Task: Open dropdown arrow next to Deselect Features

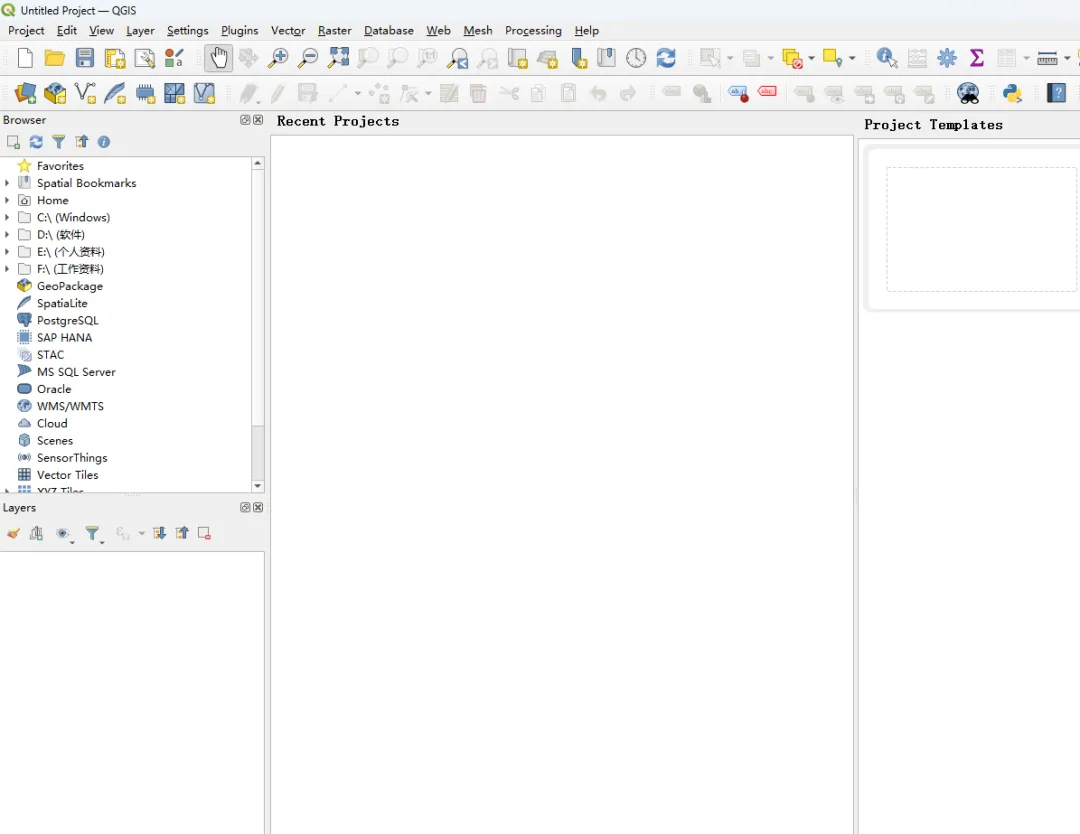Action: [811, 59]
